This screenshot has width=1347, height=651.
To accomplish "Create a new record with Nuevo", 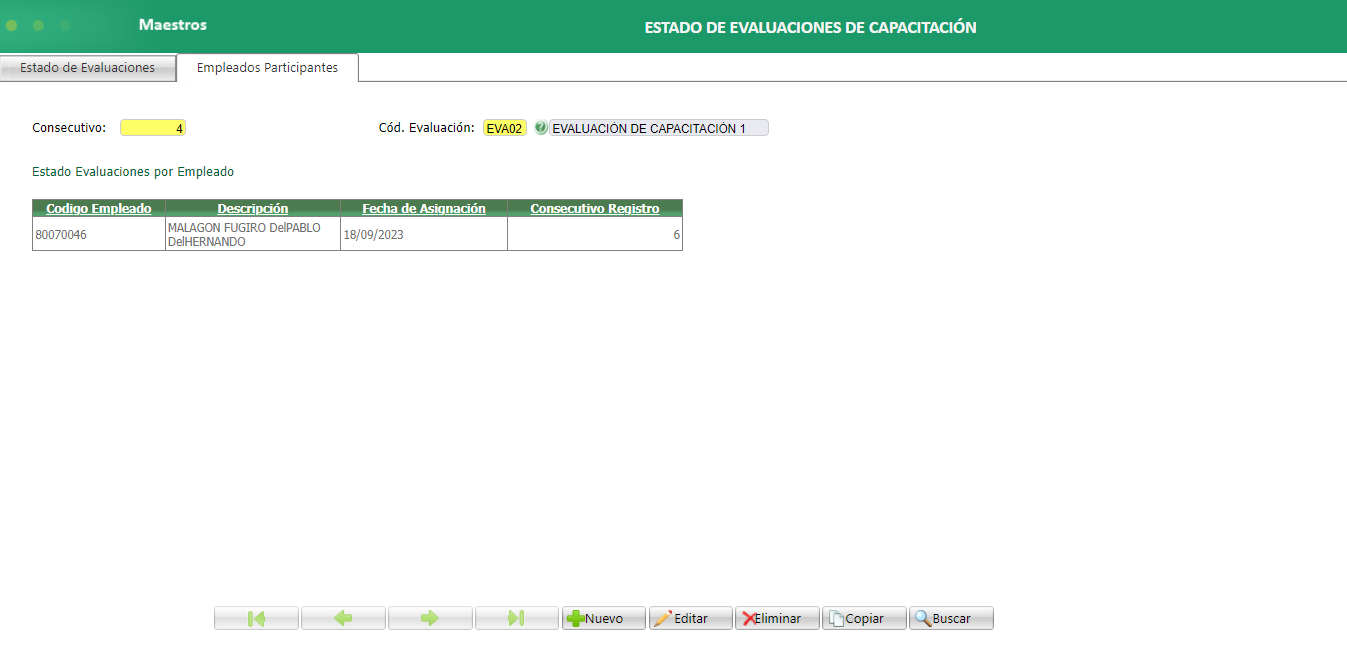I will (x=604, y=618).
